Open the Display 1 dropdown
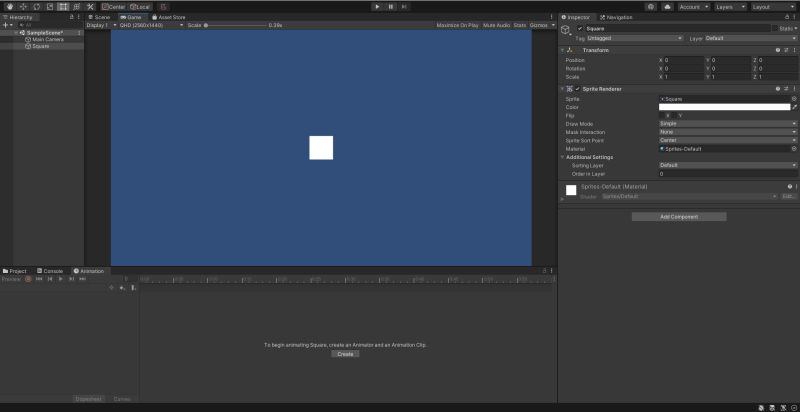The width and height of the screenshot is (800, 412). [x=102, y=25]
